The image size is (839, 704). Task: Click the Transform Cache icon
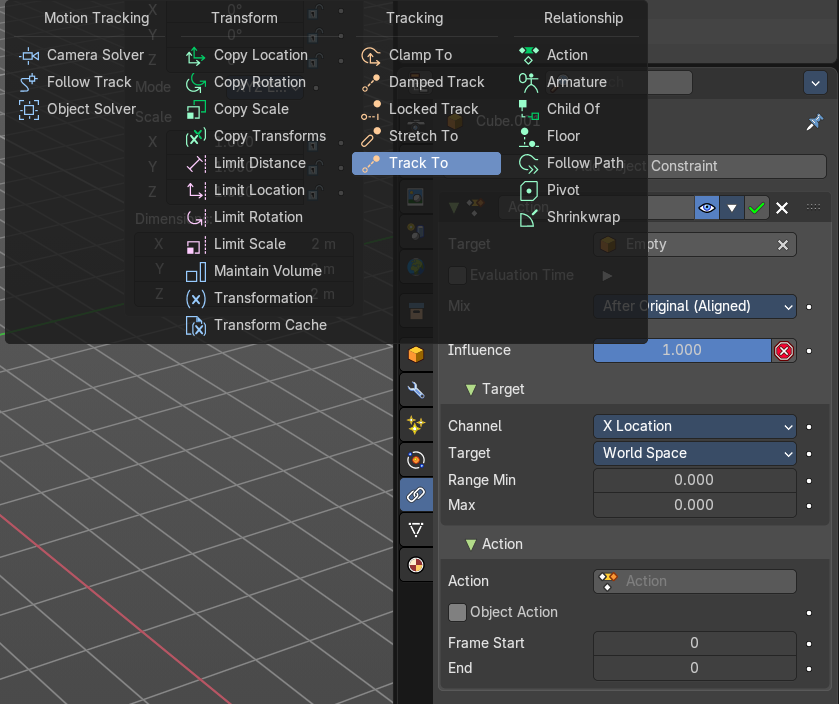pos(196,326)
